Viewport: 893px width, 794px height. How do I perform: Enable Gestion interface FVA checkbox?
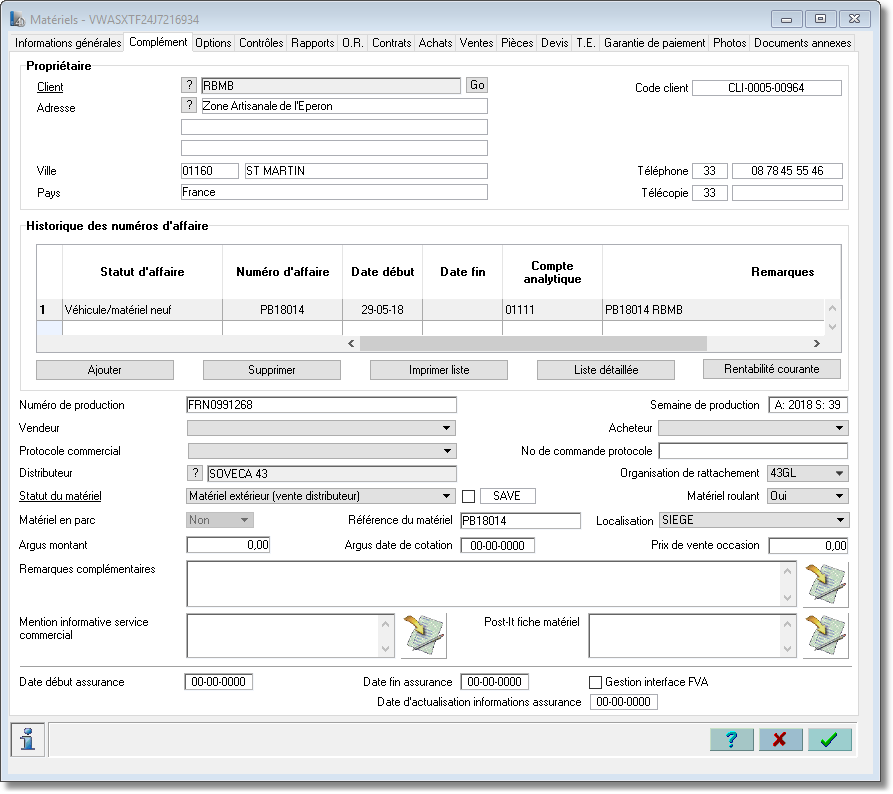click(x=595, y=682)
